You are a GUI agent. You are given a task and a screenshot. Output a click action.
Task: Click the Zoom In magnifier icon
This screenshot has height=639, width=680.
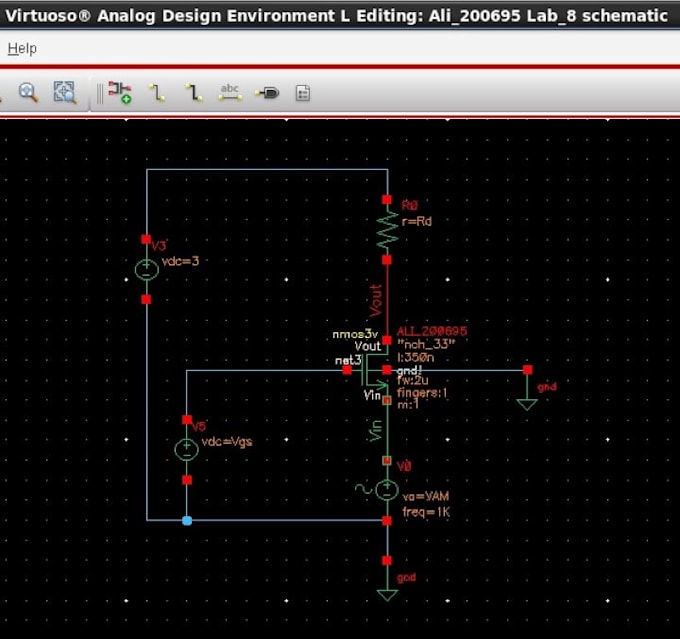tap(28, 92)
